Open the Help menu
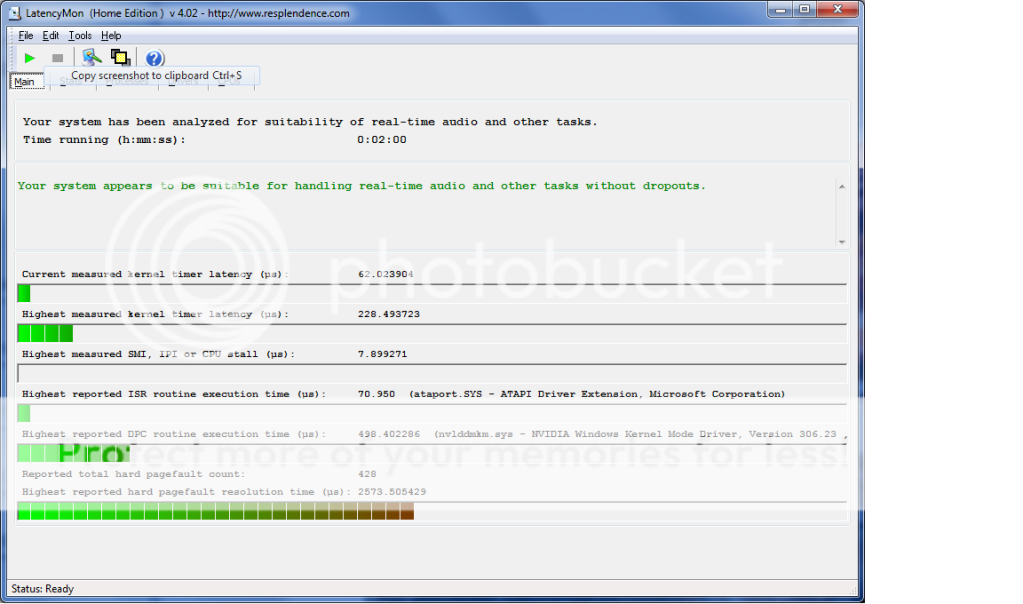Screen dimensions: 1023x604 (x=111, y=34)
